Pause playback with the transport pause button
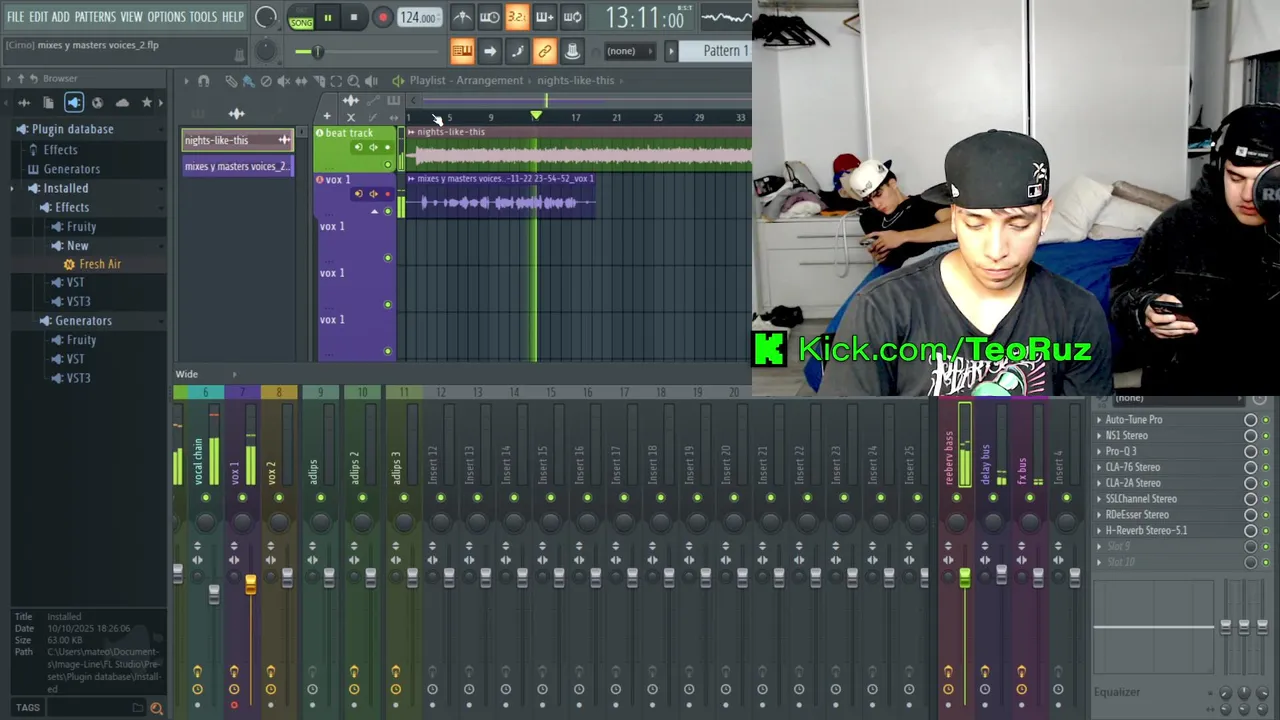Viewport: 1280px width, 720px height. click(x=327, y=17)
